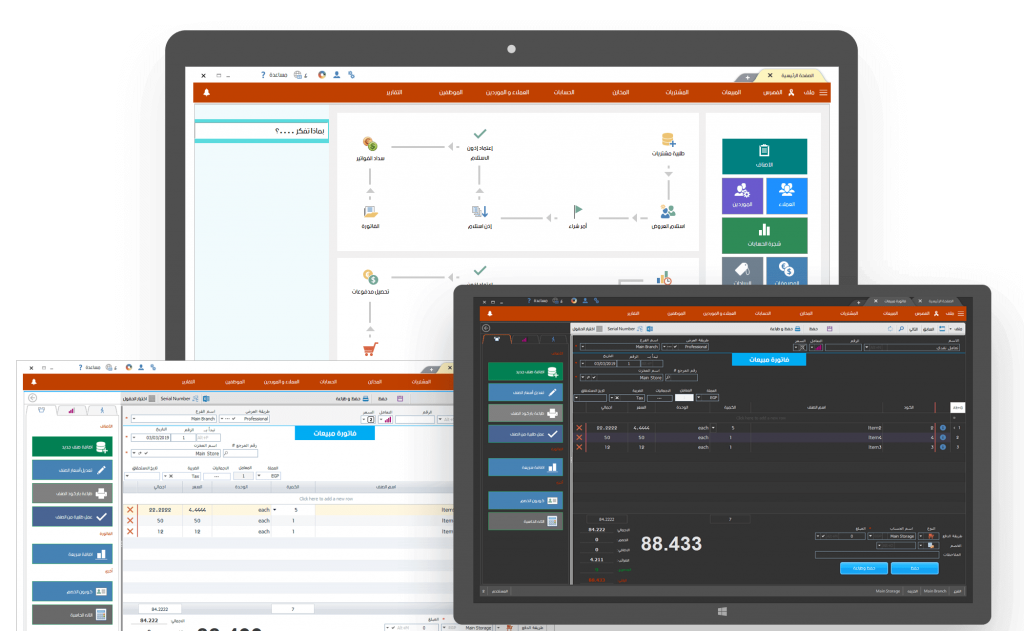Image resolution: width=1024 pixels, height=631 pixels.
Task: Open the date 03/03/2019 dropdown in the light invoice window
Action: coord(134,438)
